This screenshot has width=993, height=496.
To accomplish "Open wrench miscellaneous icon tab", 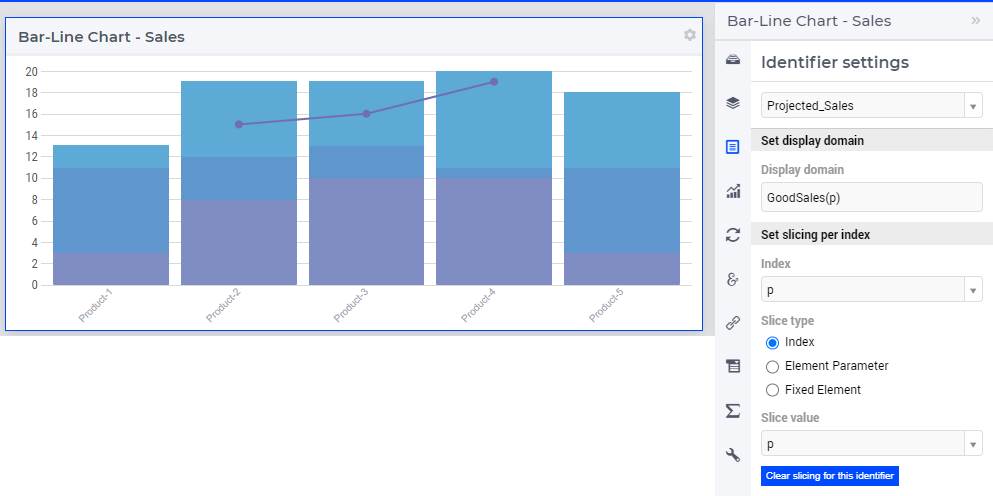I will pyautogui.click(x=733, y=455).
